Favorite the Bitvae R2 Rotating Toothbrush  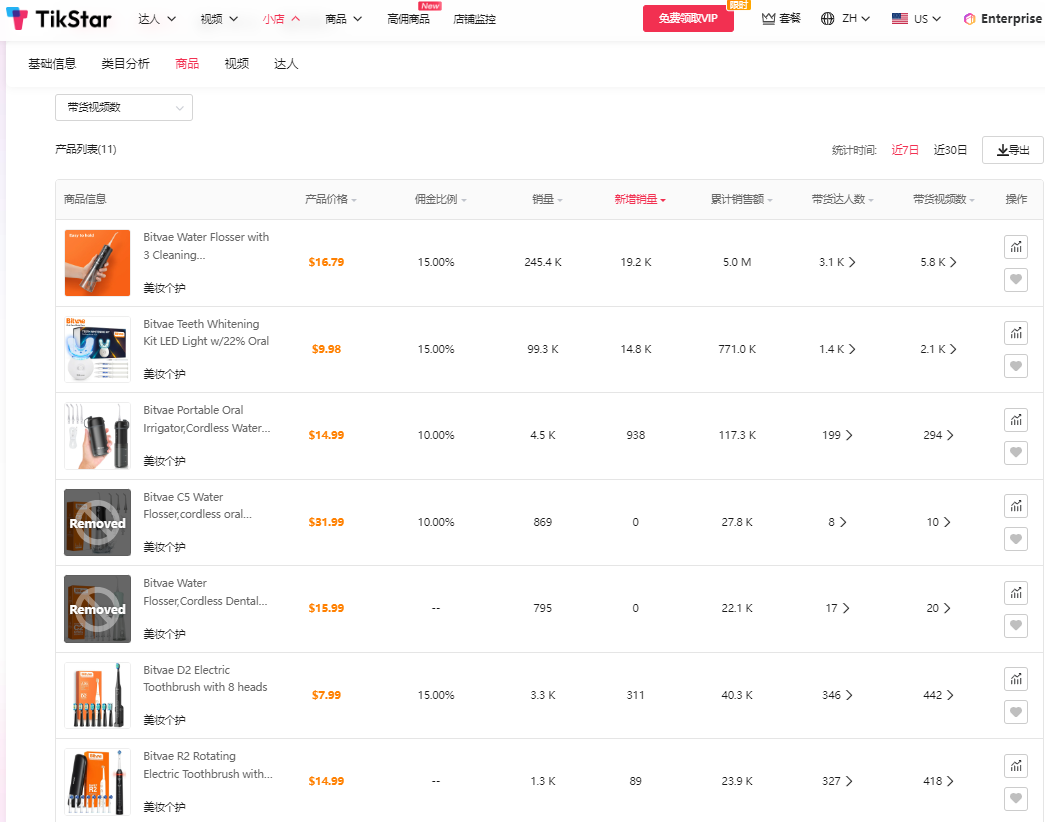pos(1016,799)
